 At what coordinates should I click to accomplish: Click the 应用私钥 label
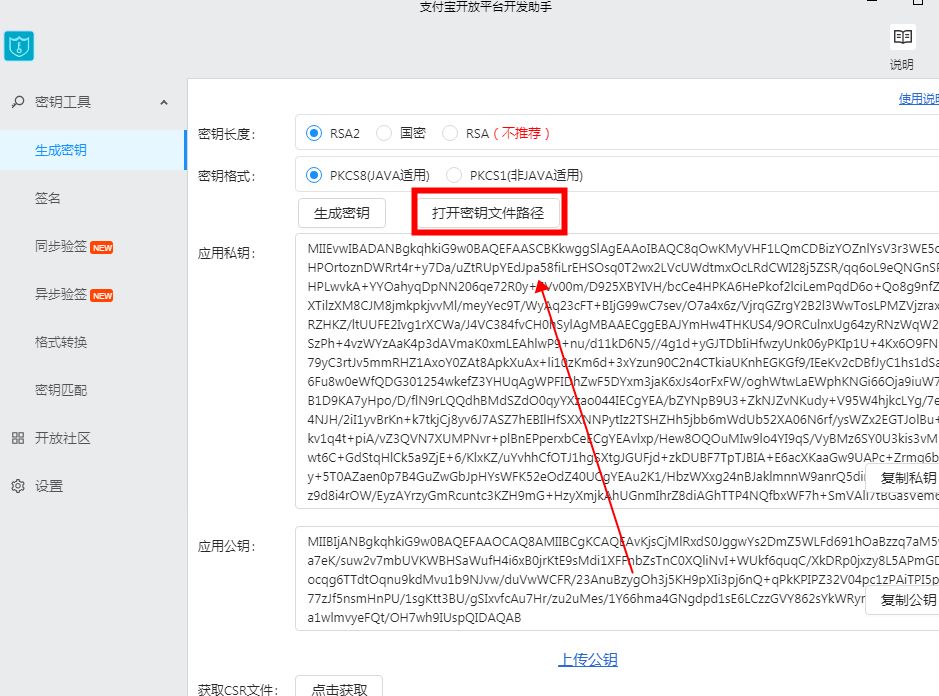pyautogui.click(x=227, y=253)
